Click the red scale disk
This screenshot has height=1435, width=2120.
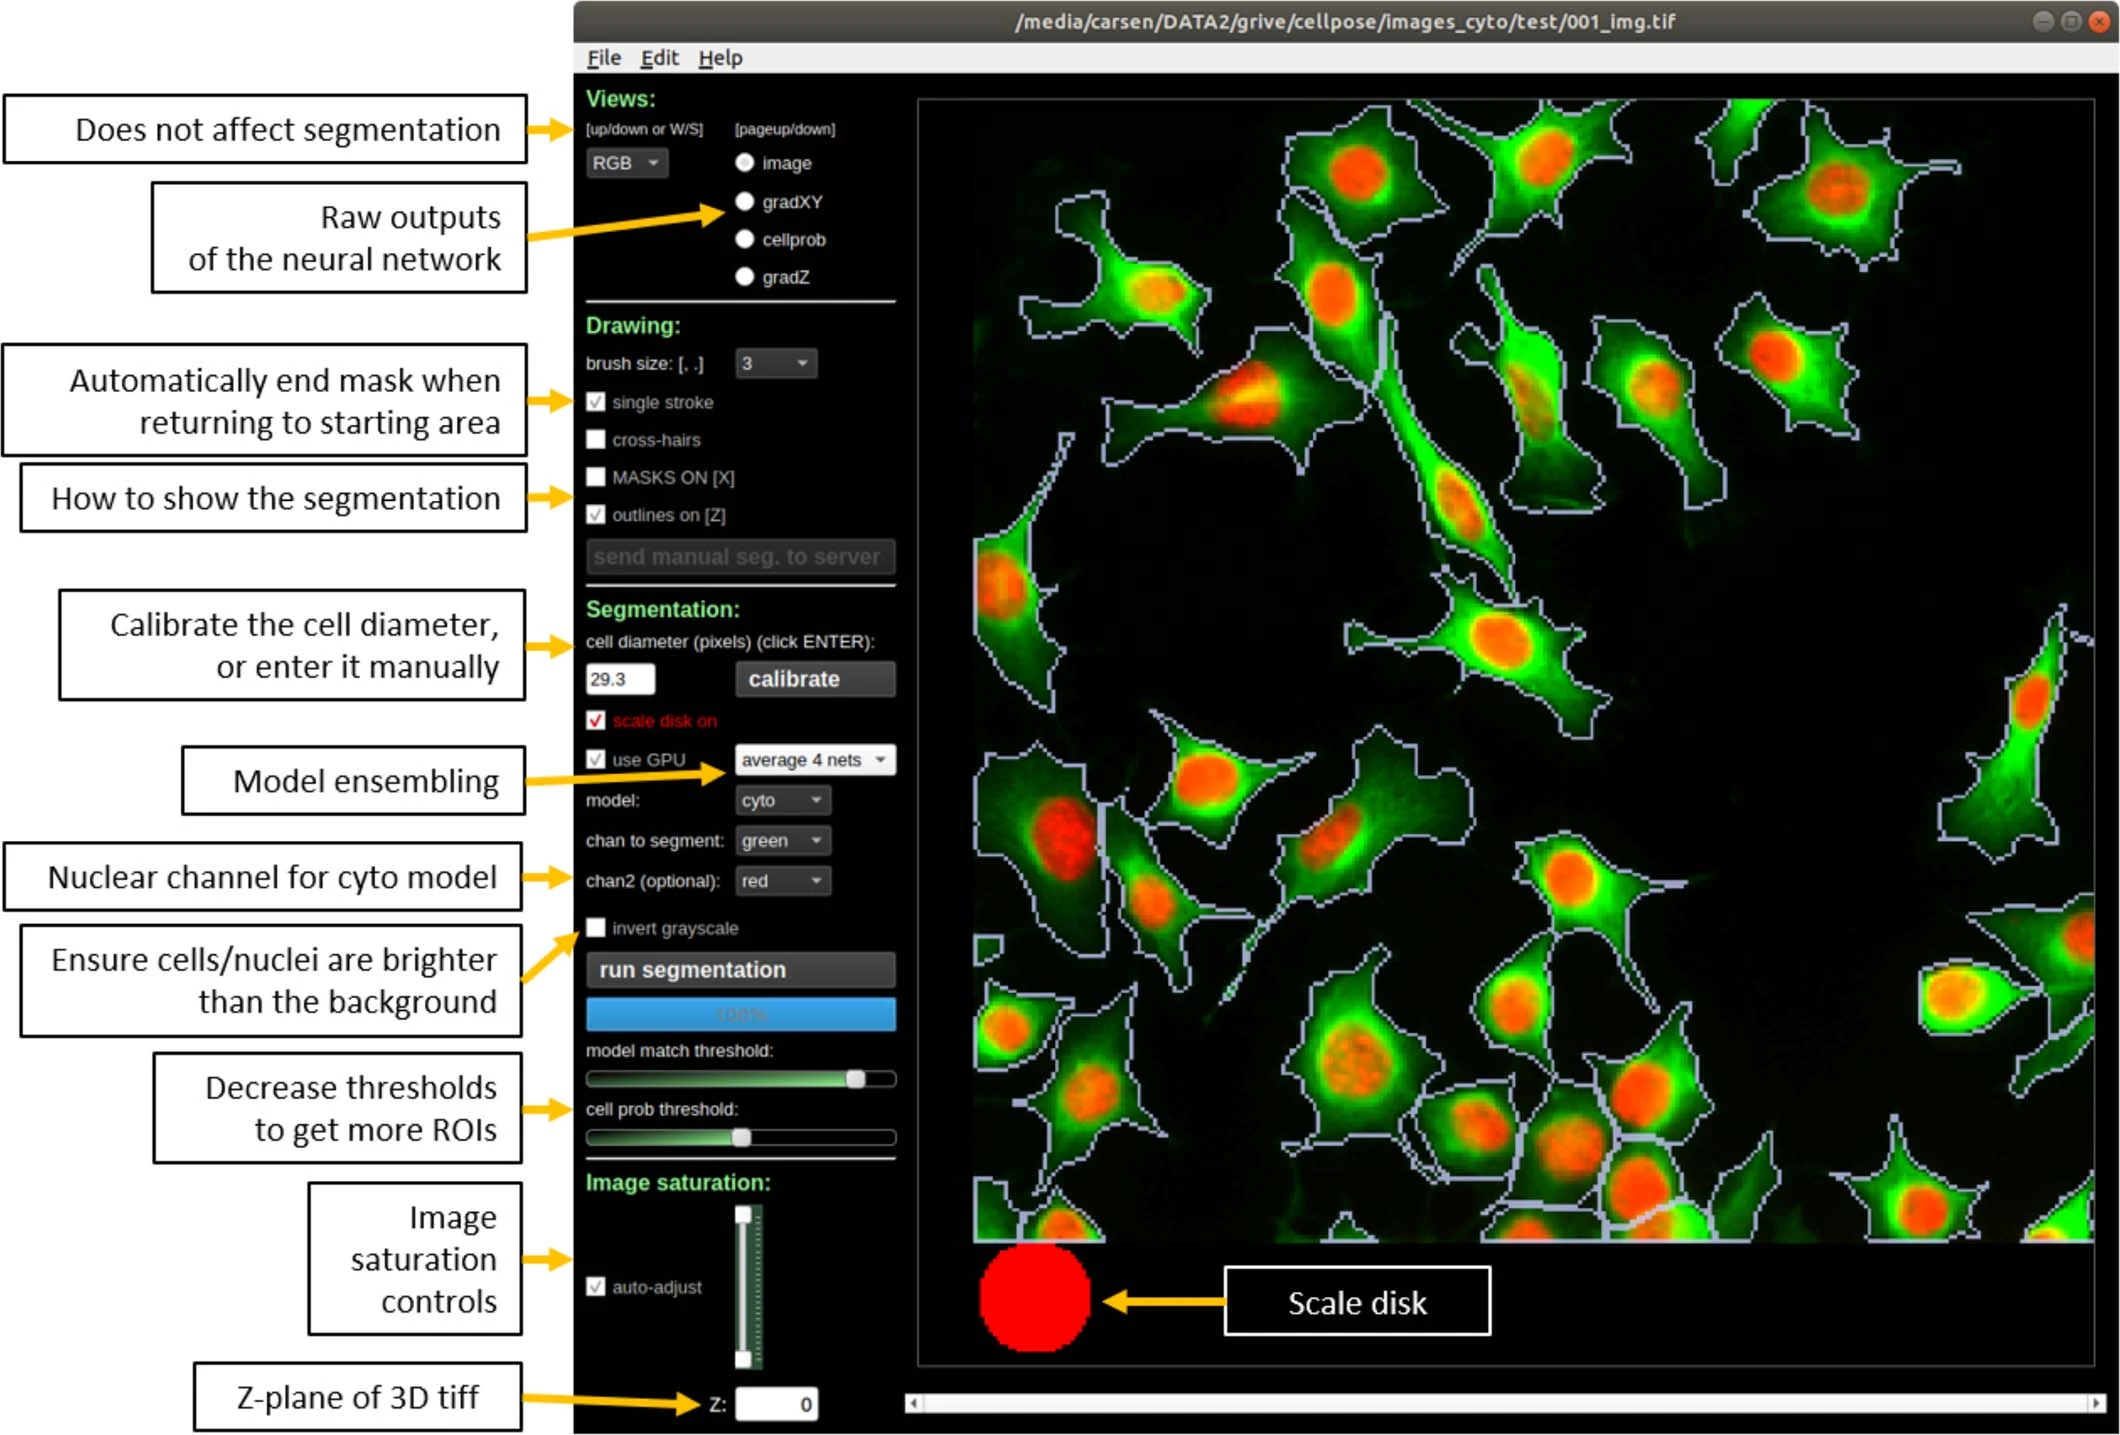click(1034, 1297)
